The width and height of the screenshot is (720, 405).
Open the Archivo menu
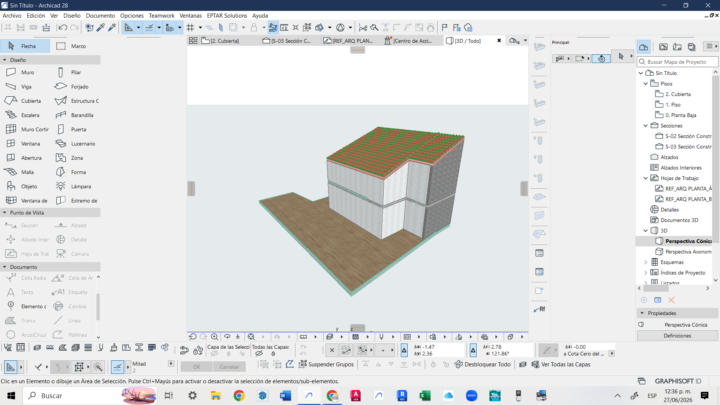12,16
